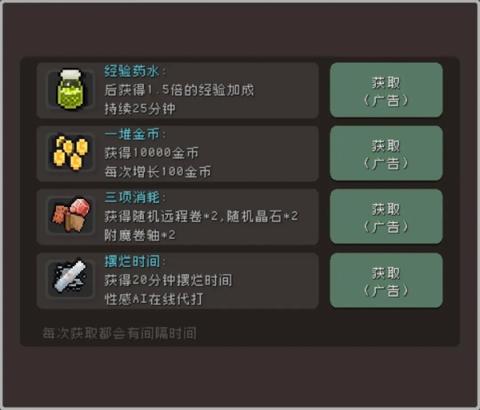Click the three consumables scroll and crystal icon

point(71,215)
